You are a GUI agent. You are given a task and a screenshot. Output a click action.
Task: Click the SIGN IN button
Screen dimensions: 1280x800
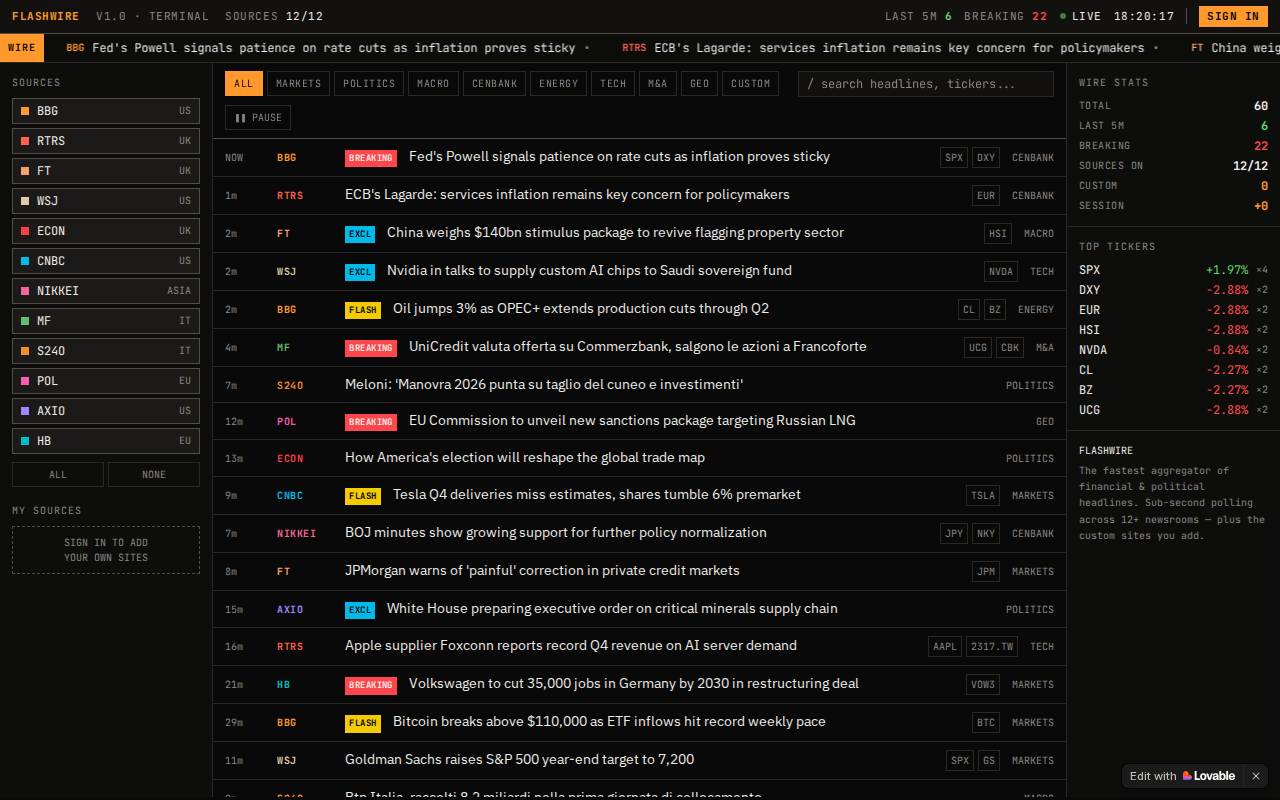pyautogui.click(x=1233, y=16)
